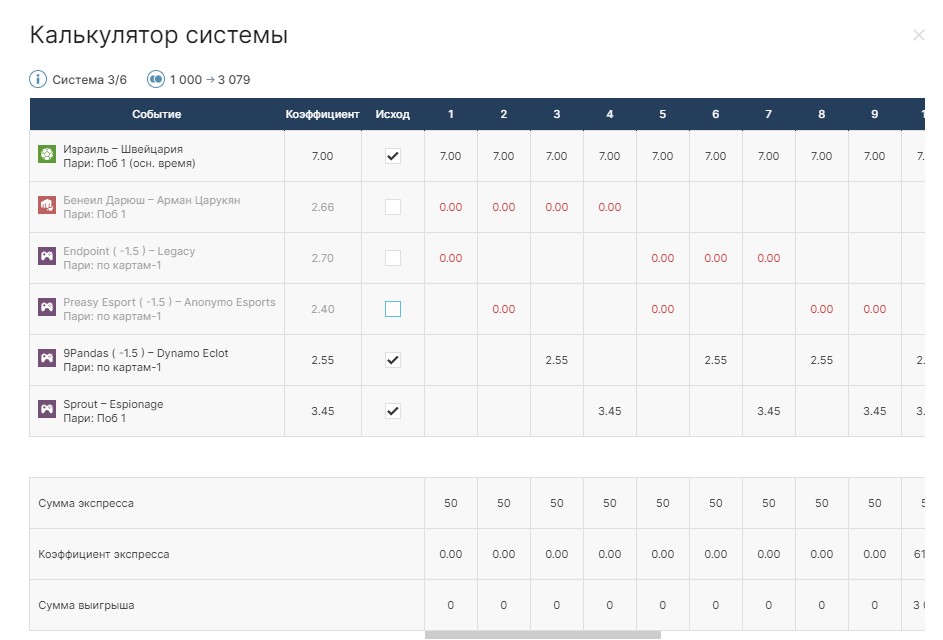943x640 pixels.
Task: Click the 1 000 → 3 079 amount text
Action: point(209,80)
